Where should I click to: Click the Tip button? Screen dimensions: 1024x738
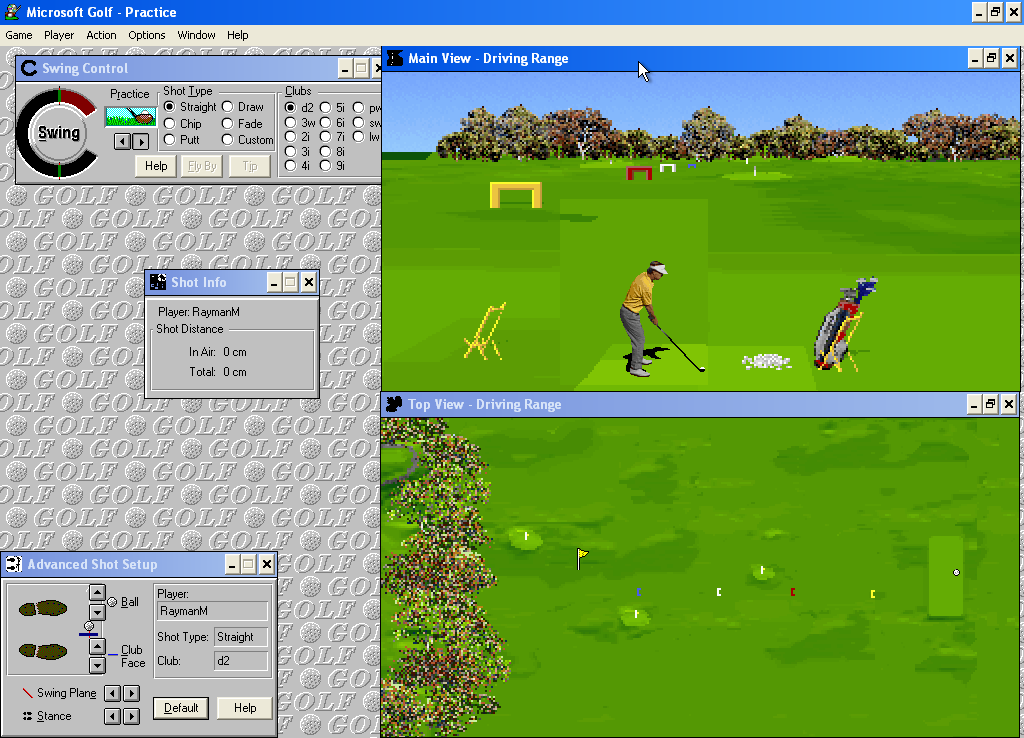tap(249, 166)
